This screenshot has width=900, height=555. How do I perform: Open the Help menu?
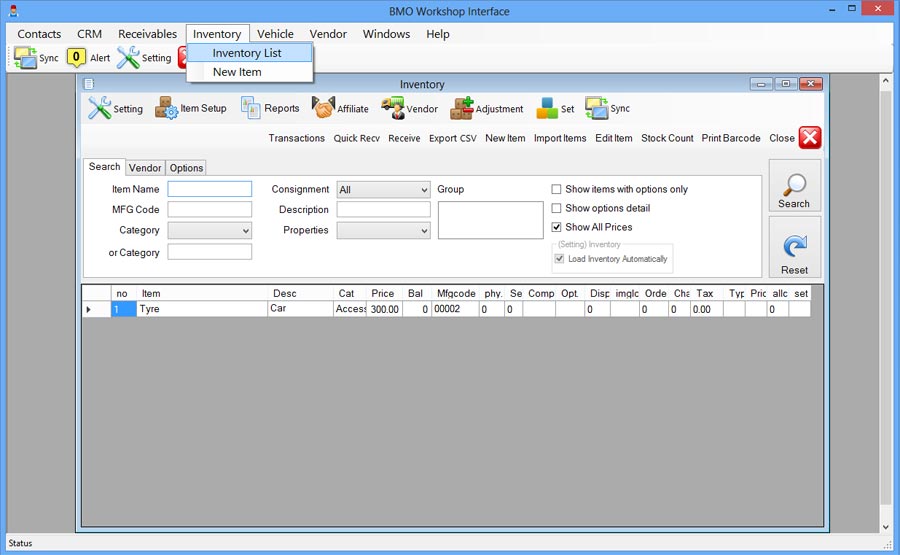click(x=437, y=34)
